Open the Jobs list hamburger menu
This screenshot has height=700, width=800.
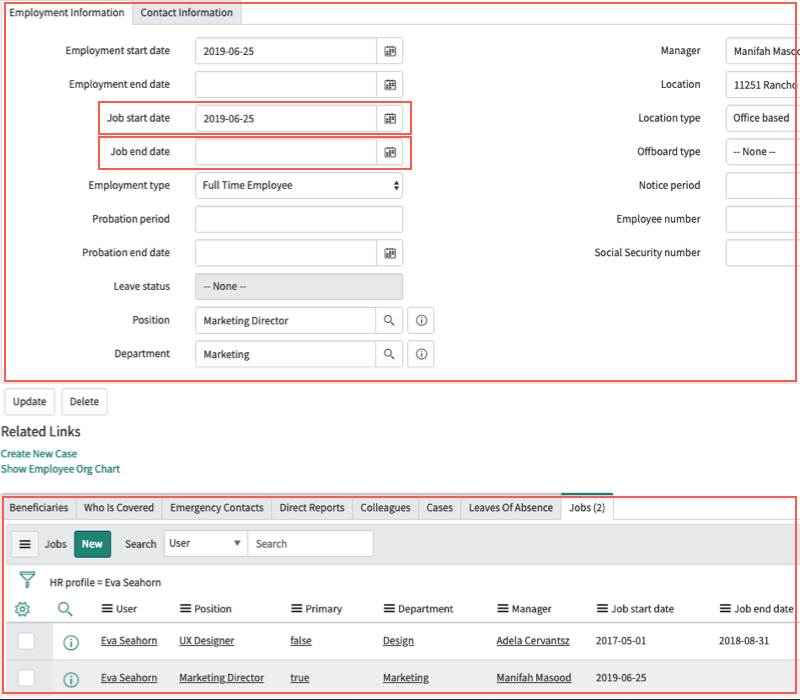coord(25,544)
